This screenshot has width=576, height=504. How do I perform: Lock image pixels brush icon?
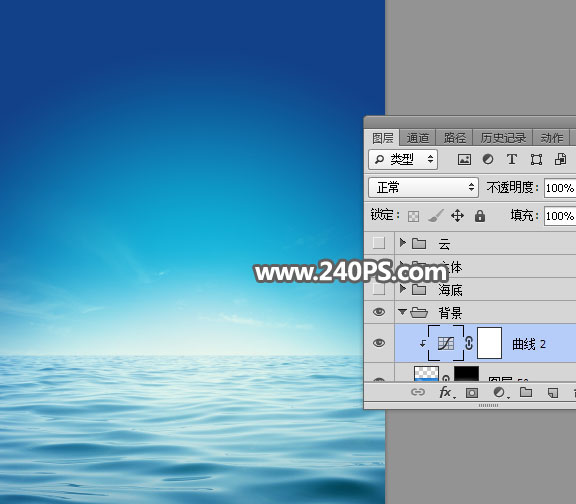point(436,216)
